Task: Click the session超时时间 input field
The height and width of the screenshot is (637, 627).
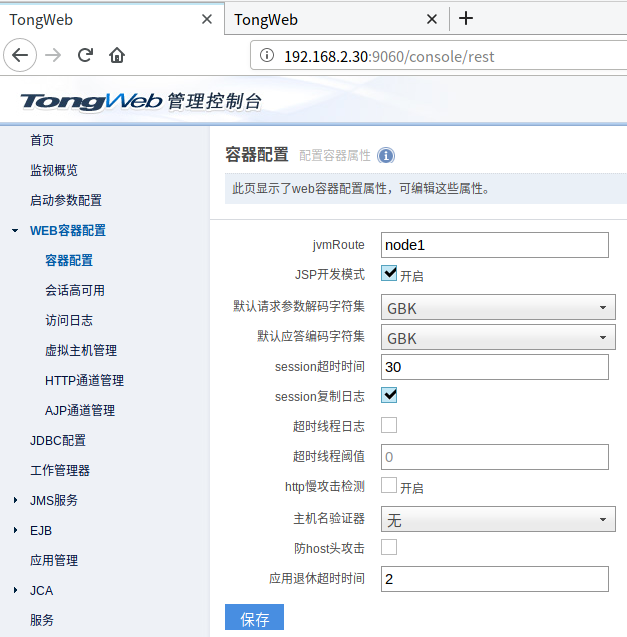Action: coord(495,367)
